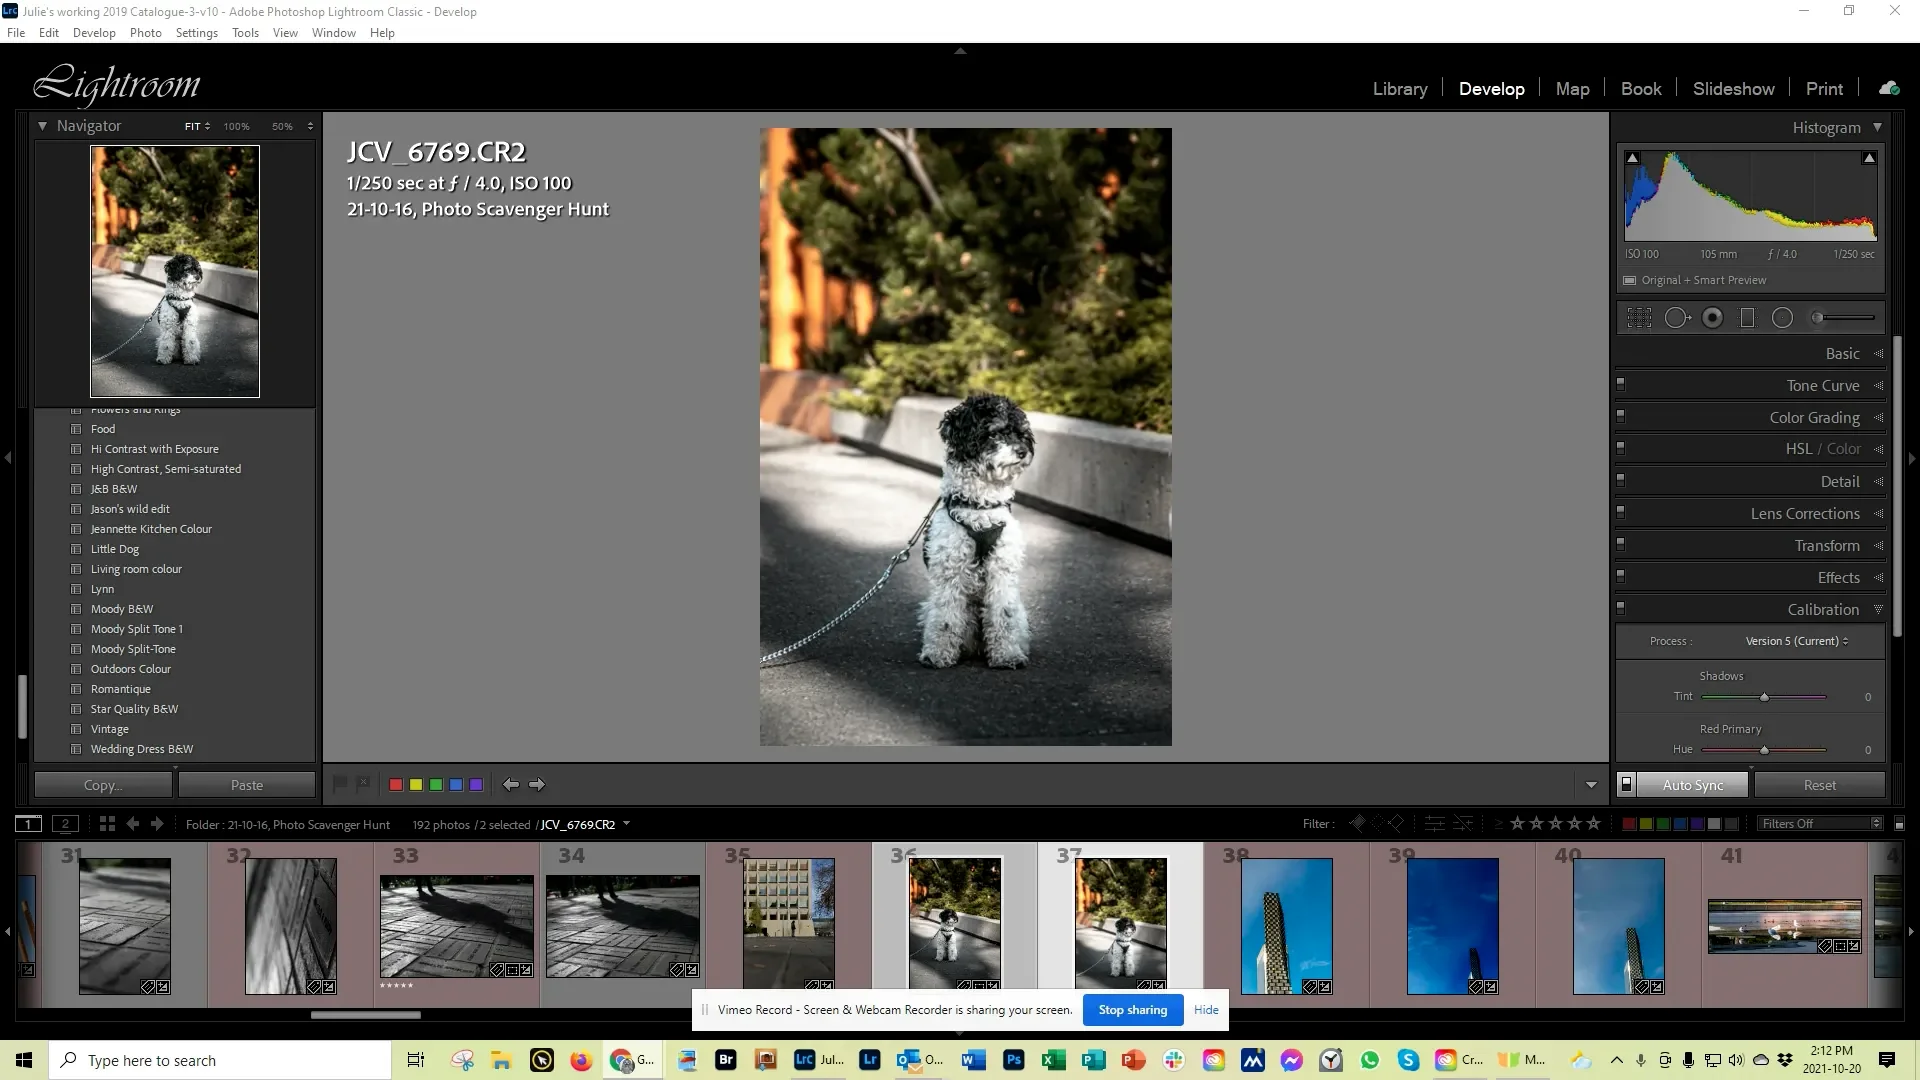Toggle the Effects panel switch

pos(1622,576)
